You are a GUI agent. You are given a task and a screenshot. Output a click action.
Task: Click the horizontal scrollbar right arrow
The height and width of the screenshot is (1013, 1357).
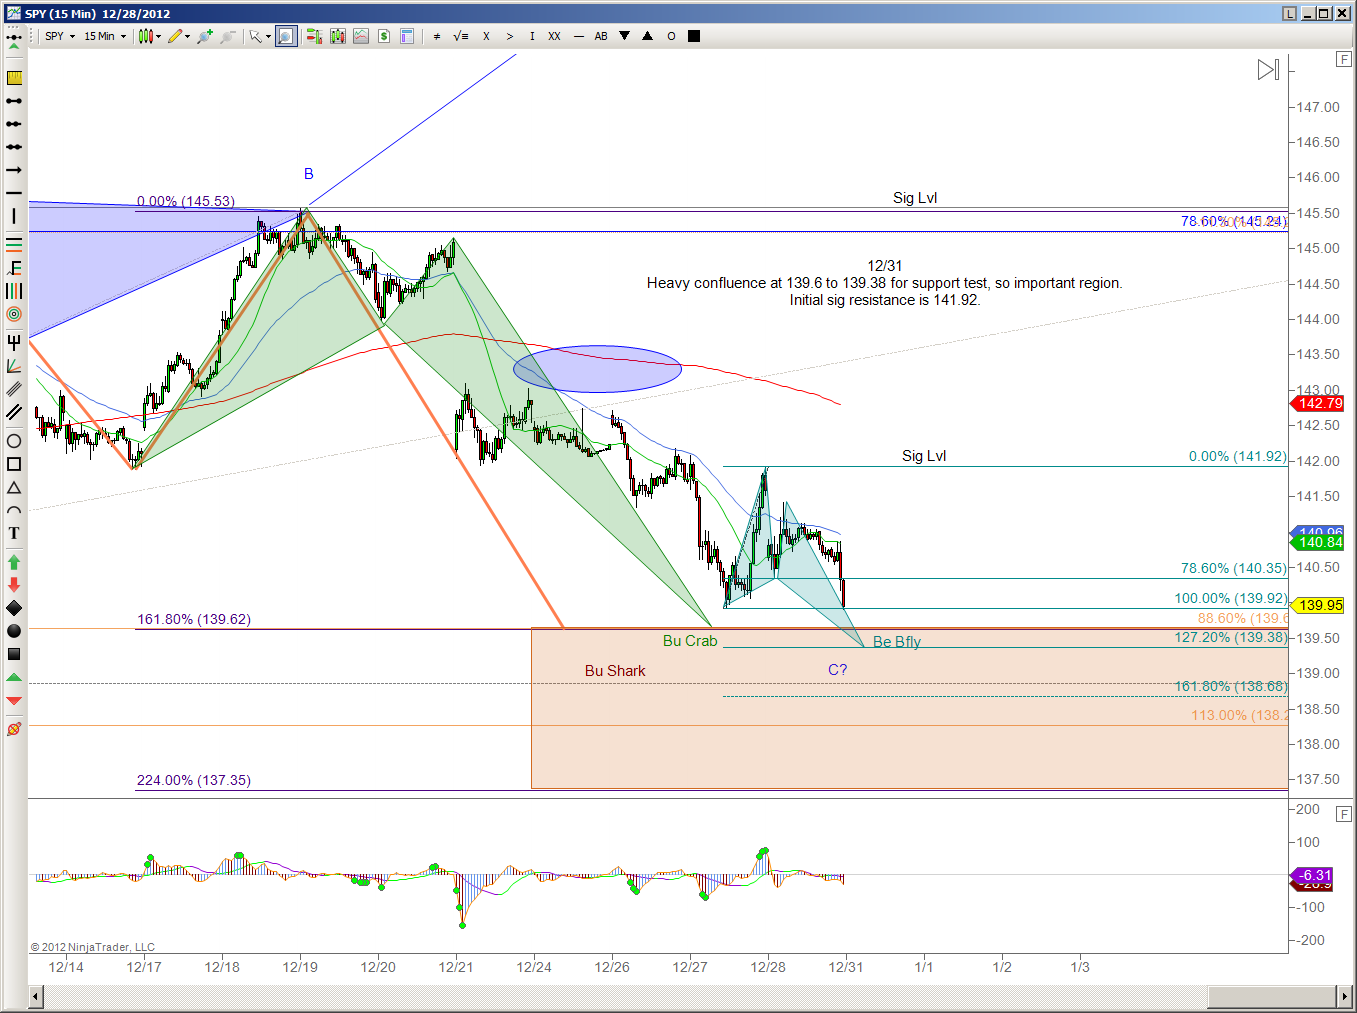click(1344, 997)
